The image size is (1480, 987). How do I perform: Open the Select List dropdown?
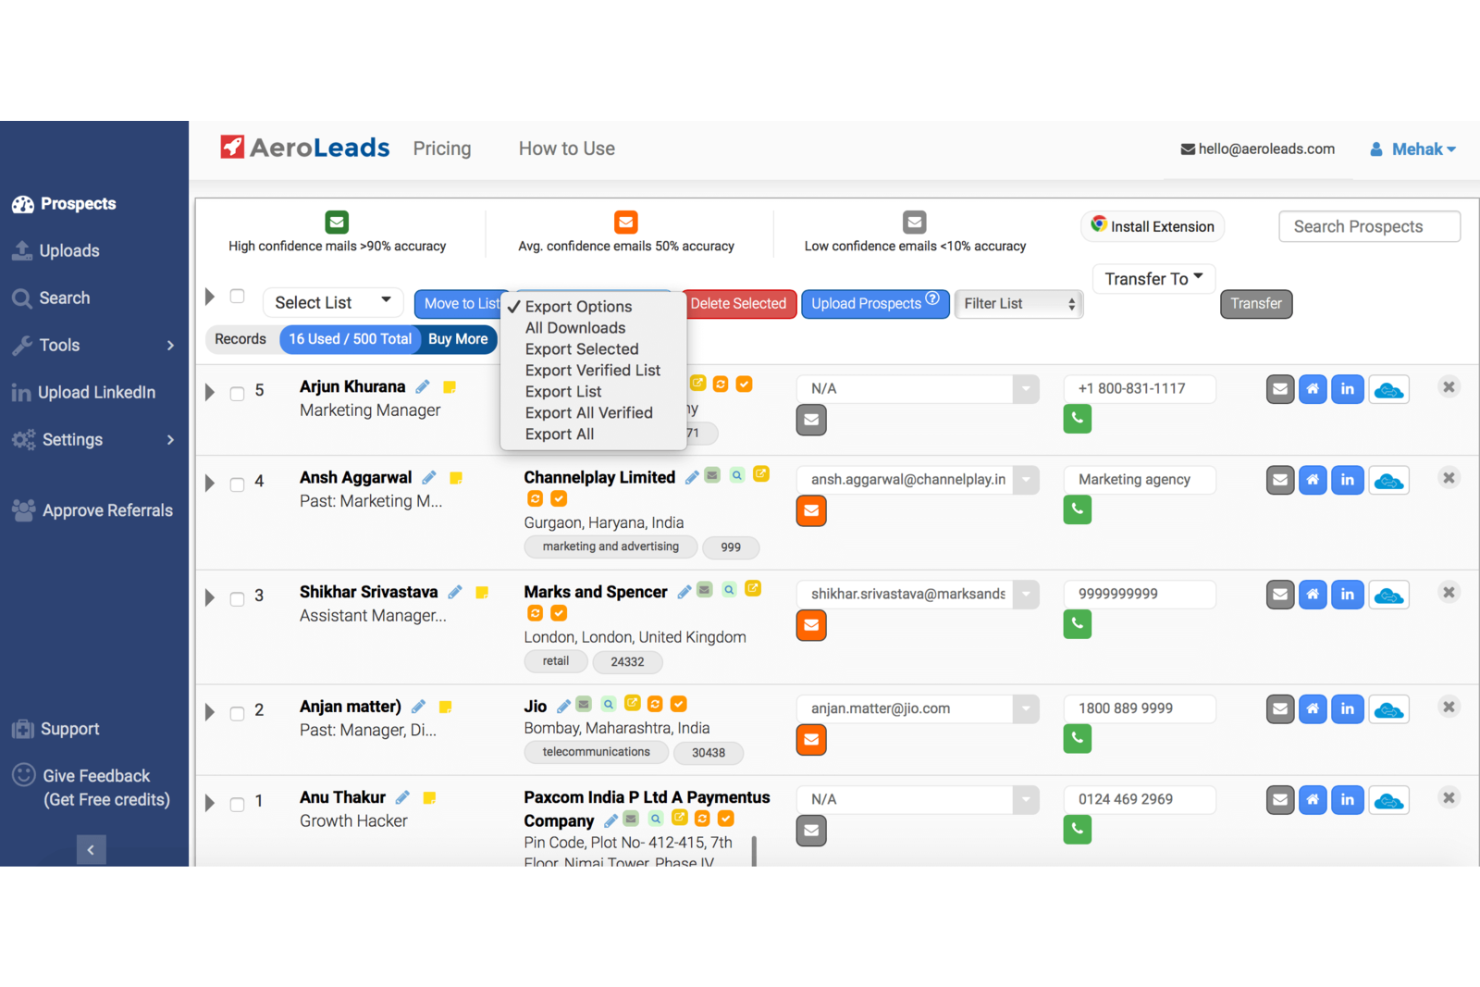pyautogui.click(x=333, y=302)
